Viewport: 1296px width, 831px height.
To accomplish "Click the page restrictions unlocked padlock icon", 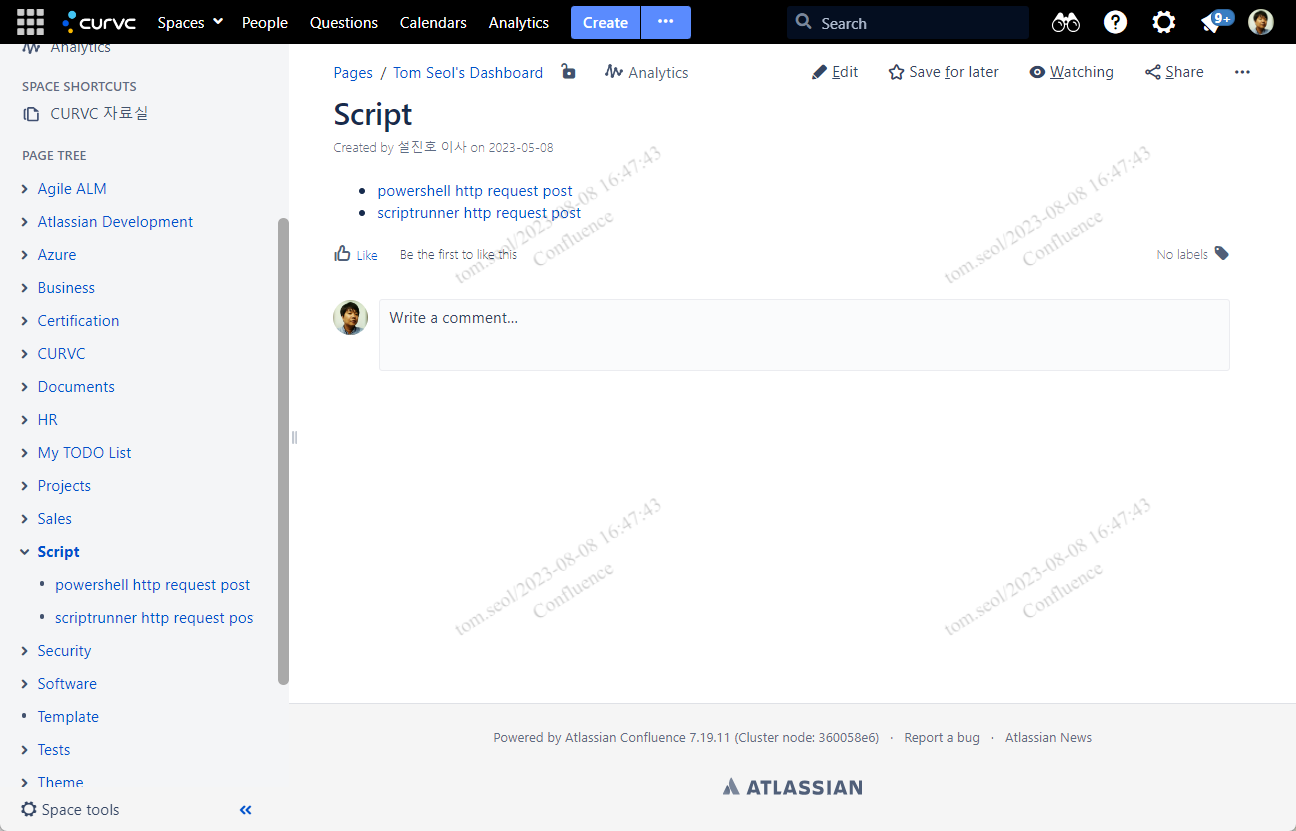I will coord(568,72).
